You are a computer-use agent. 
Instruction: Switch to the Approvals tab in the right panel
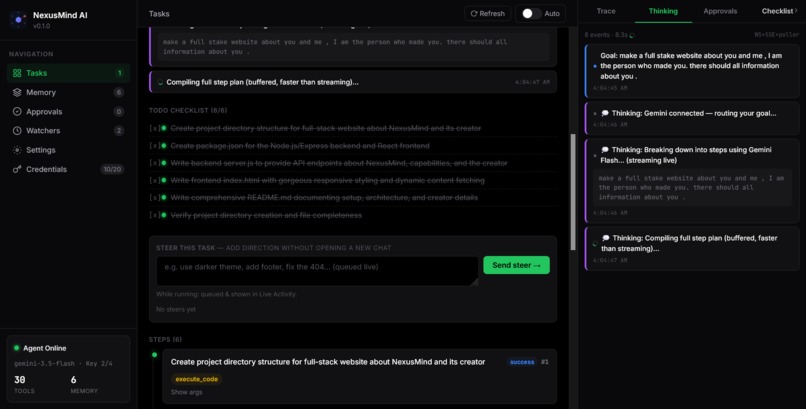(x=720, y=11)
